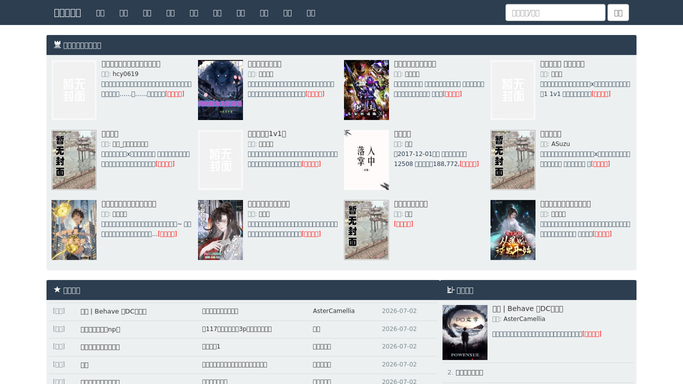Open the golden boy in city book cover

[x=74, y=230]
